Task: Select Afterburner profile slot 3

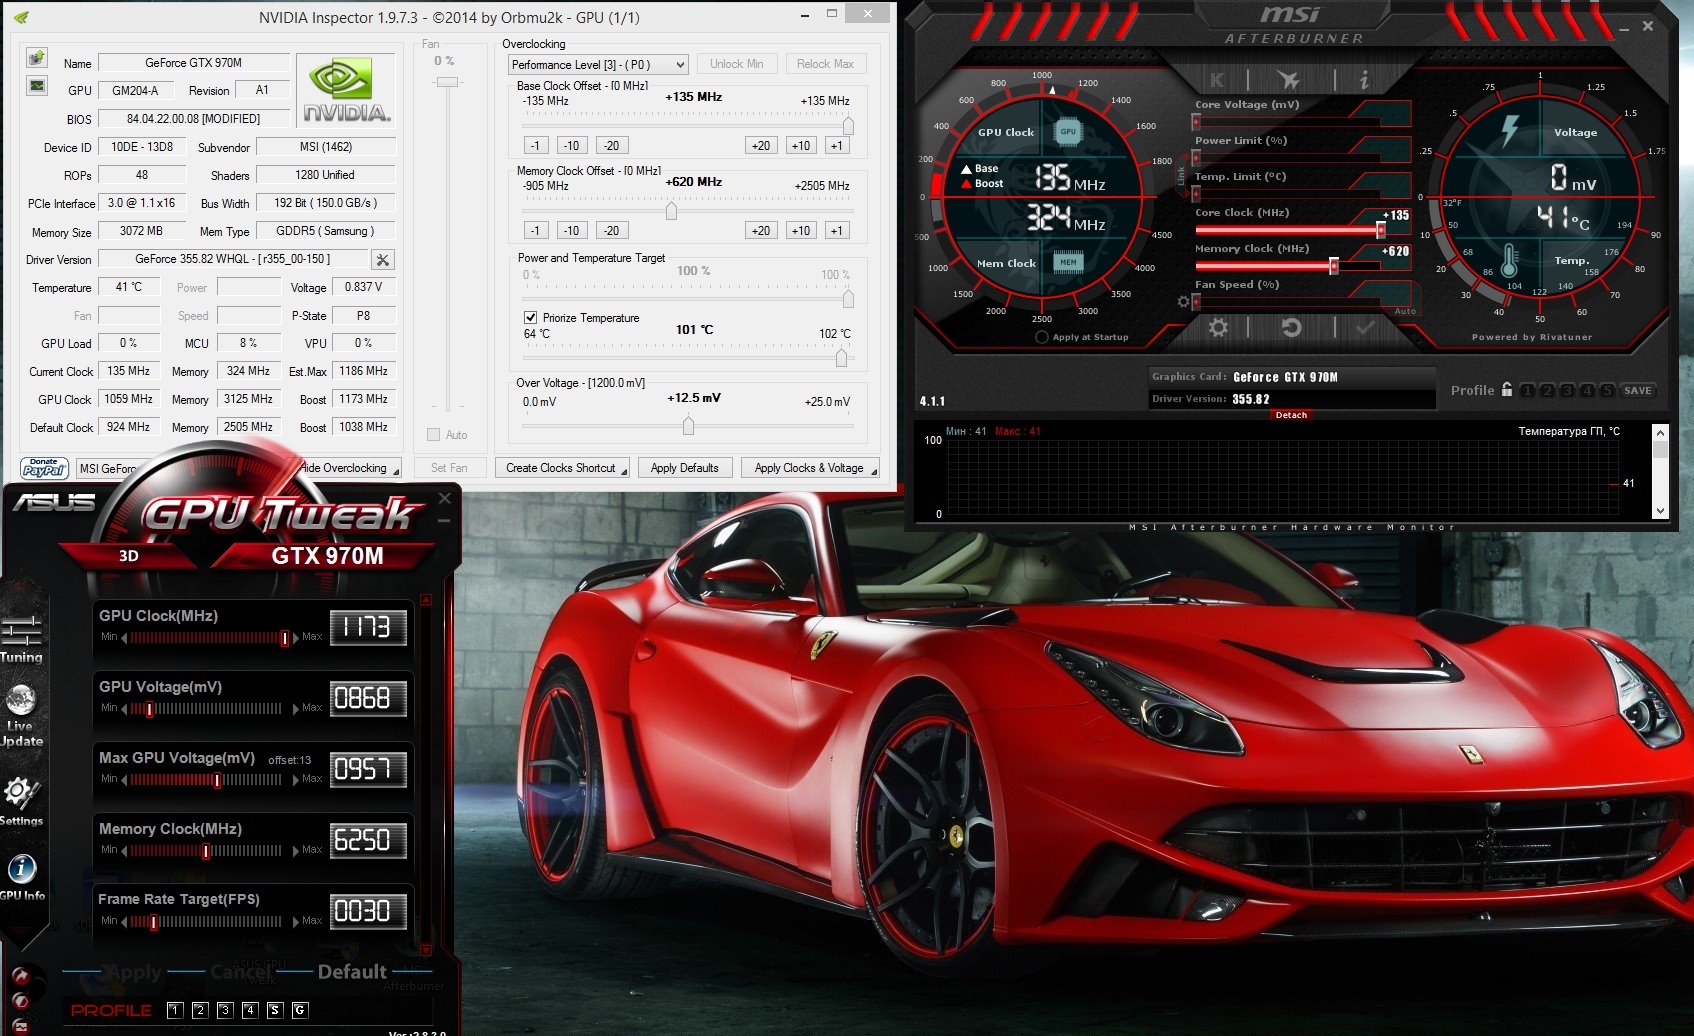Action: [x=1567, y=390]
